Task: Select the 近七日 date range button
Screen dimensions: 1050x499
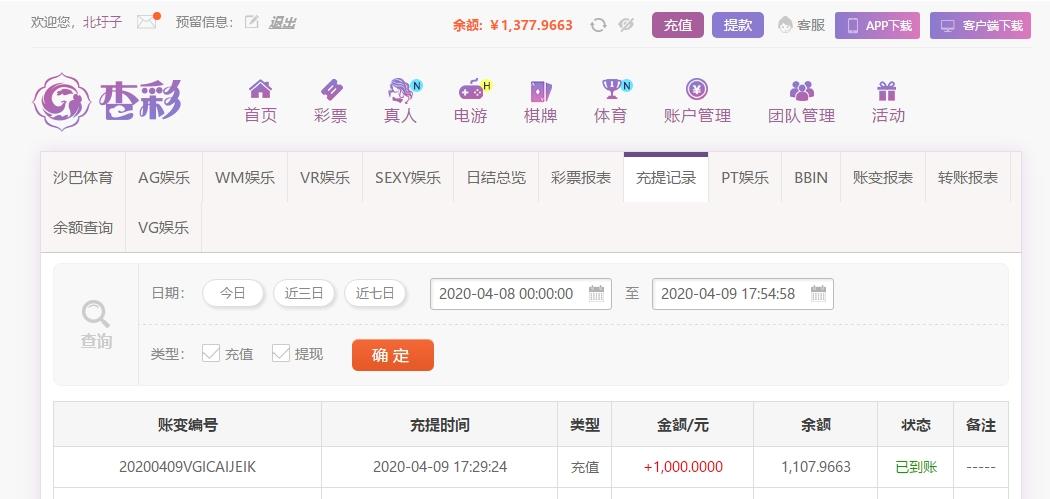Action: point(375,293)
